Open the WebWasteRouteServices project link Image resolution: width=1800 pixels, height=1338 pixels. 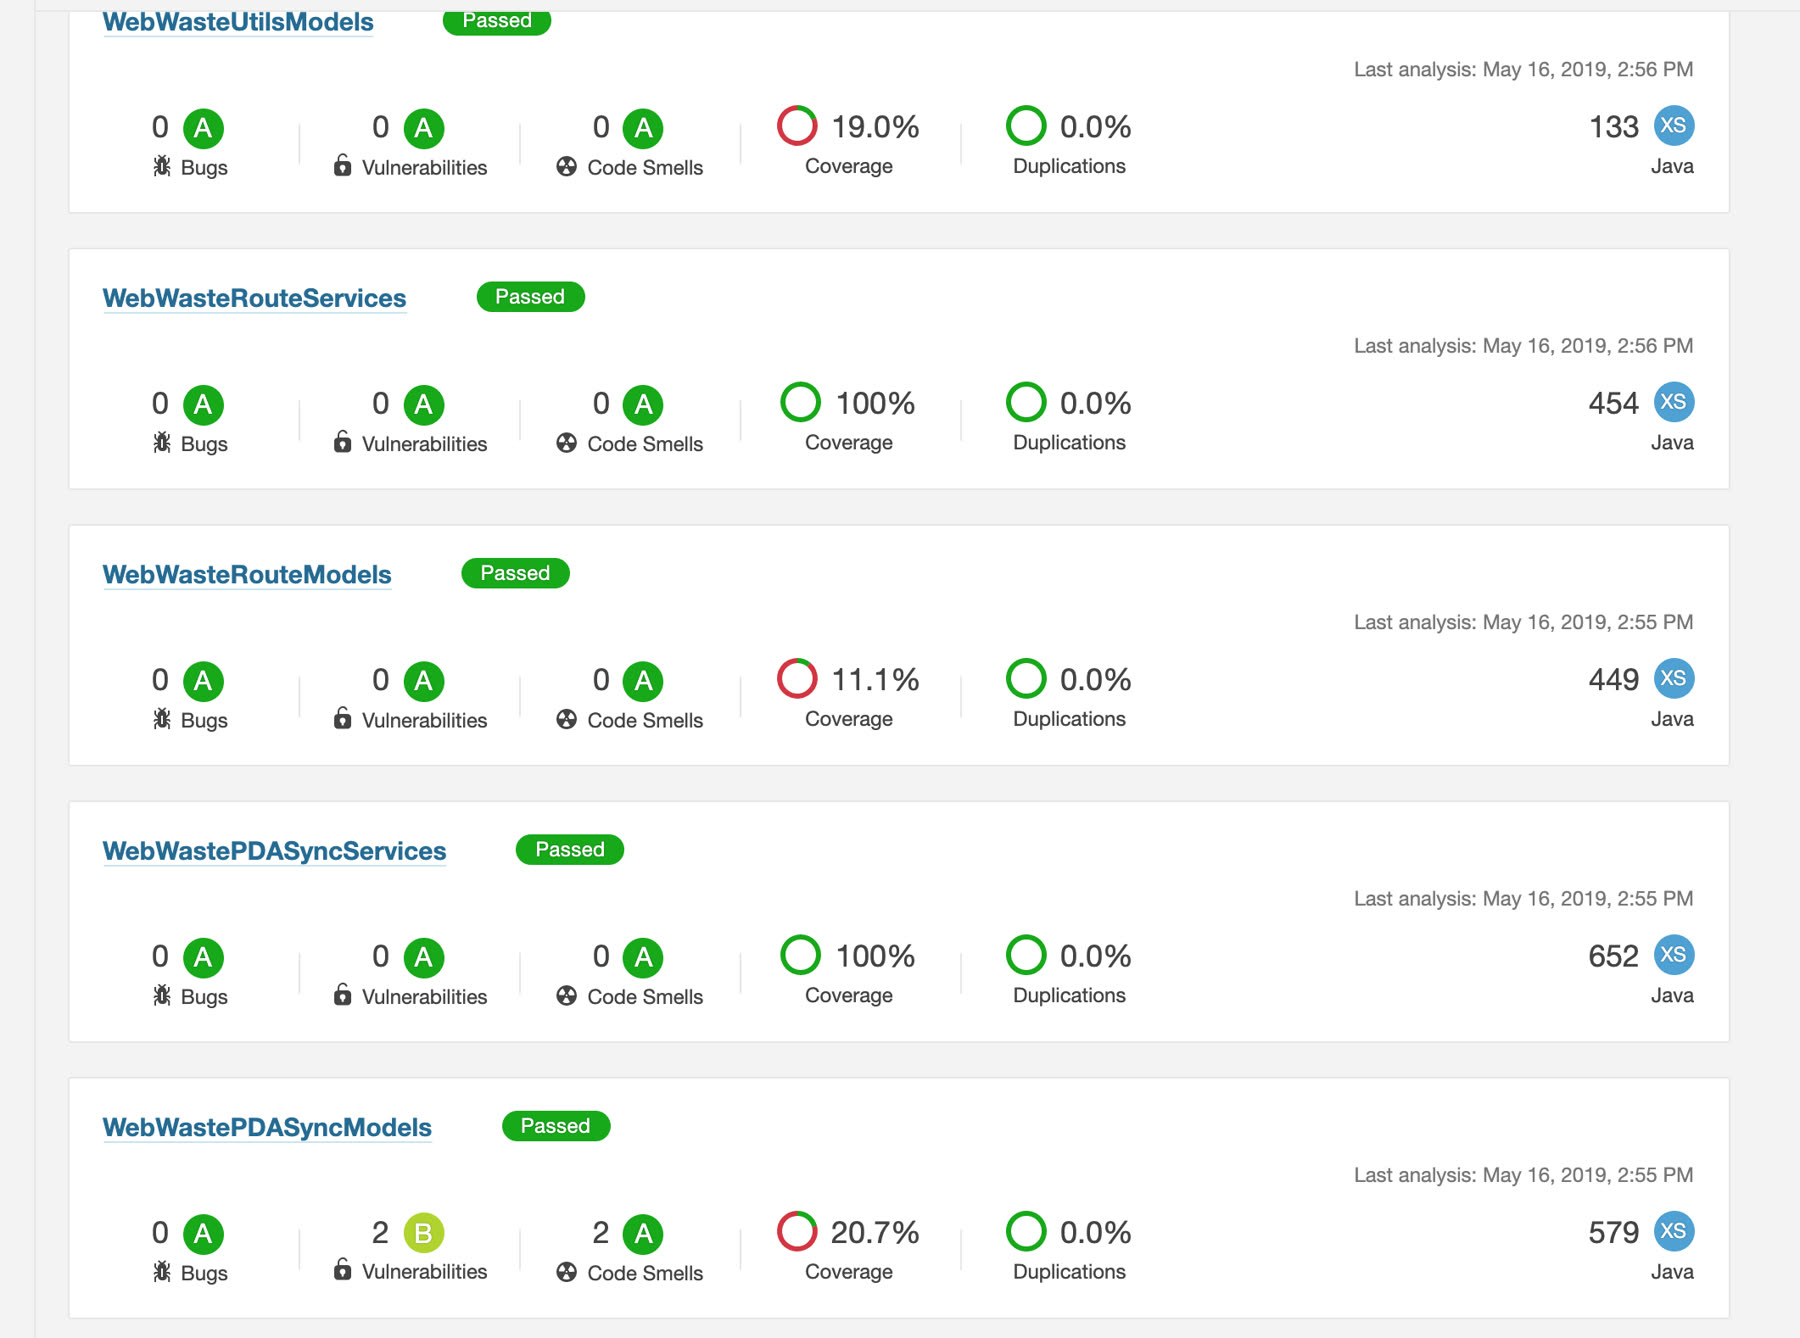tap(254, 298)
